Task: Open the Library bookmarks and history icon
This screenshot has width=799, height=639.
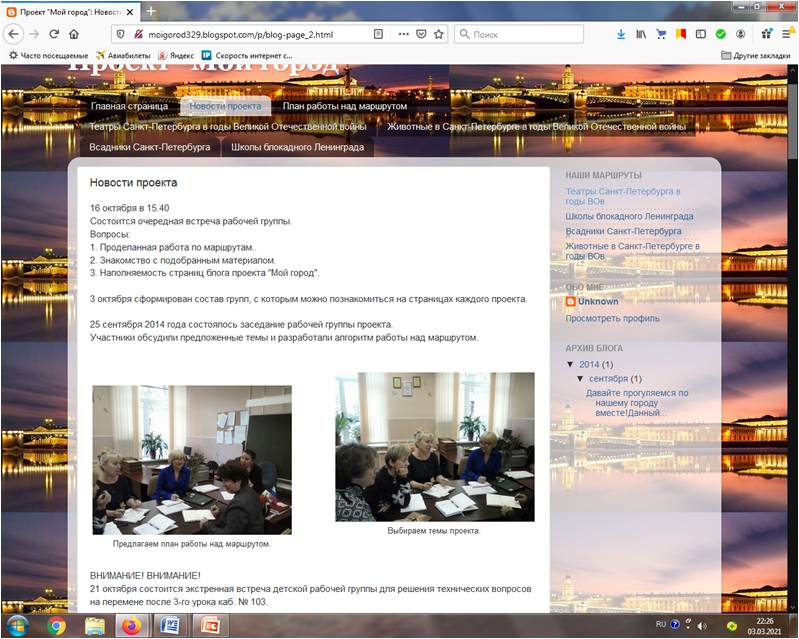Action: 641,34
